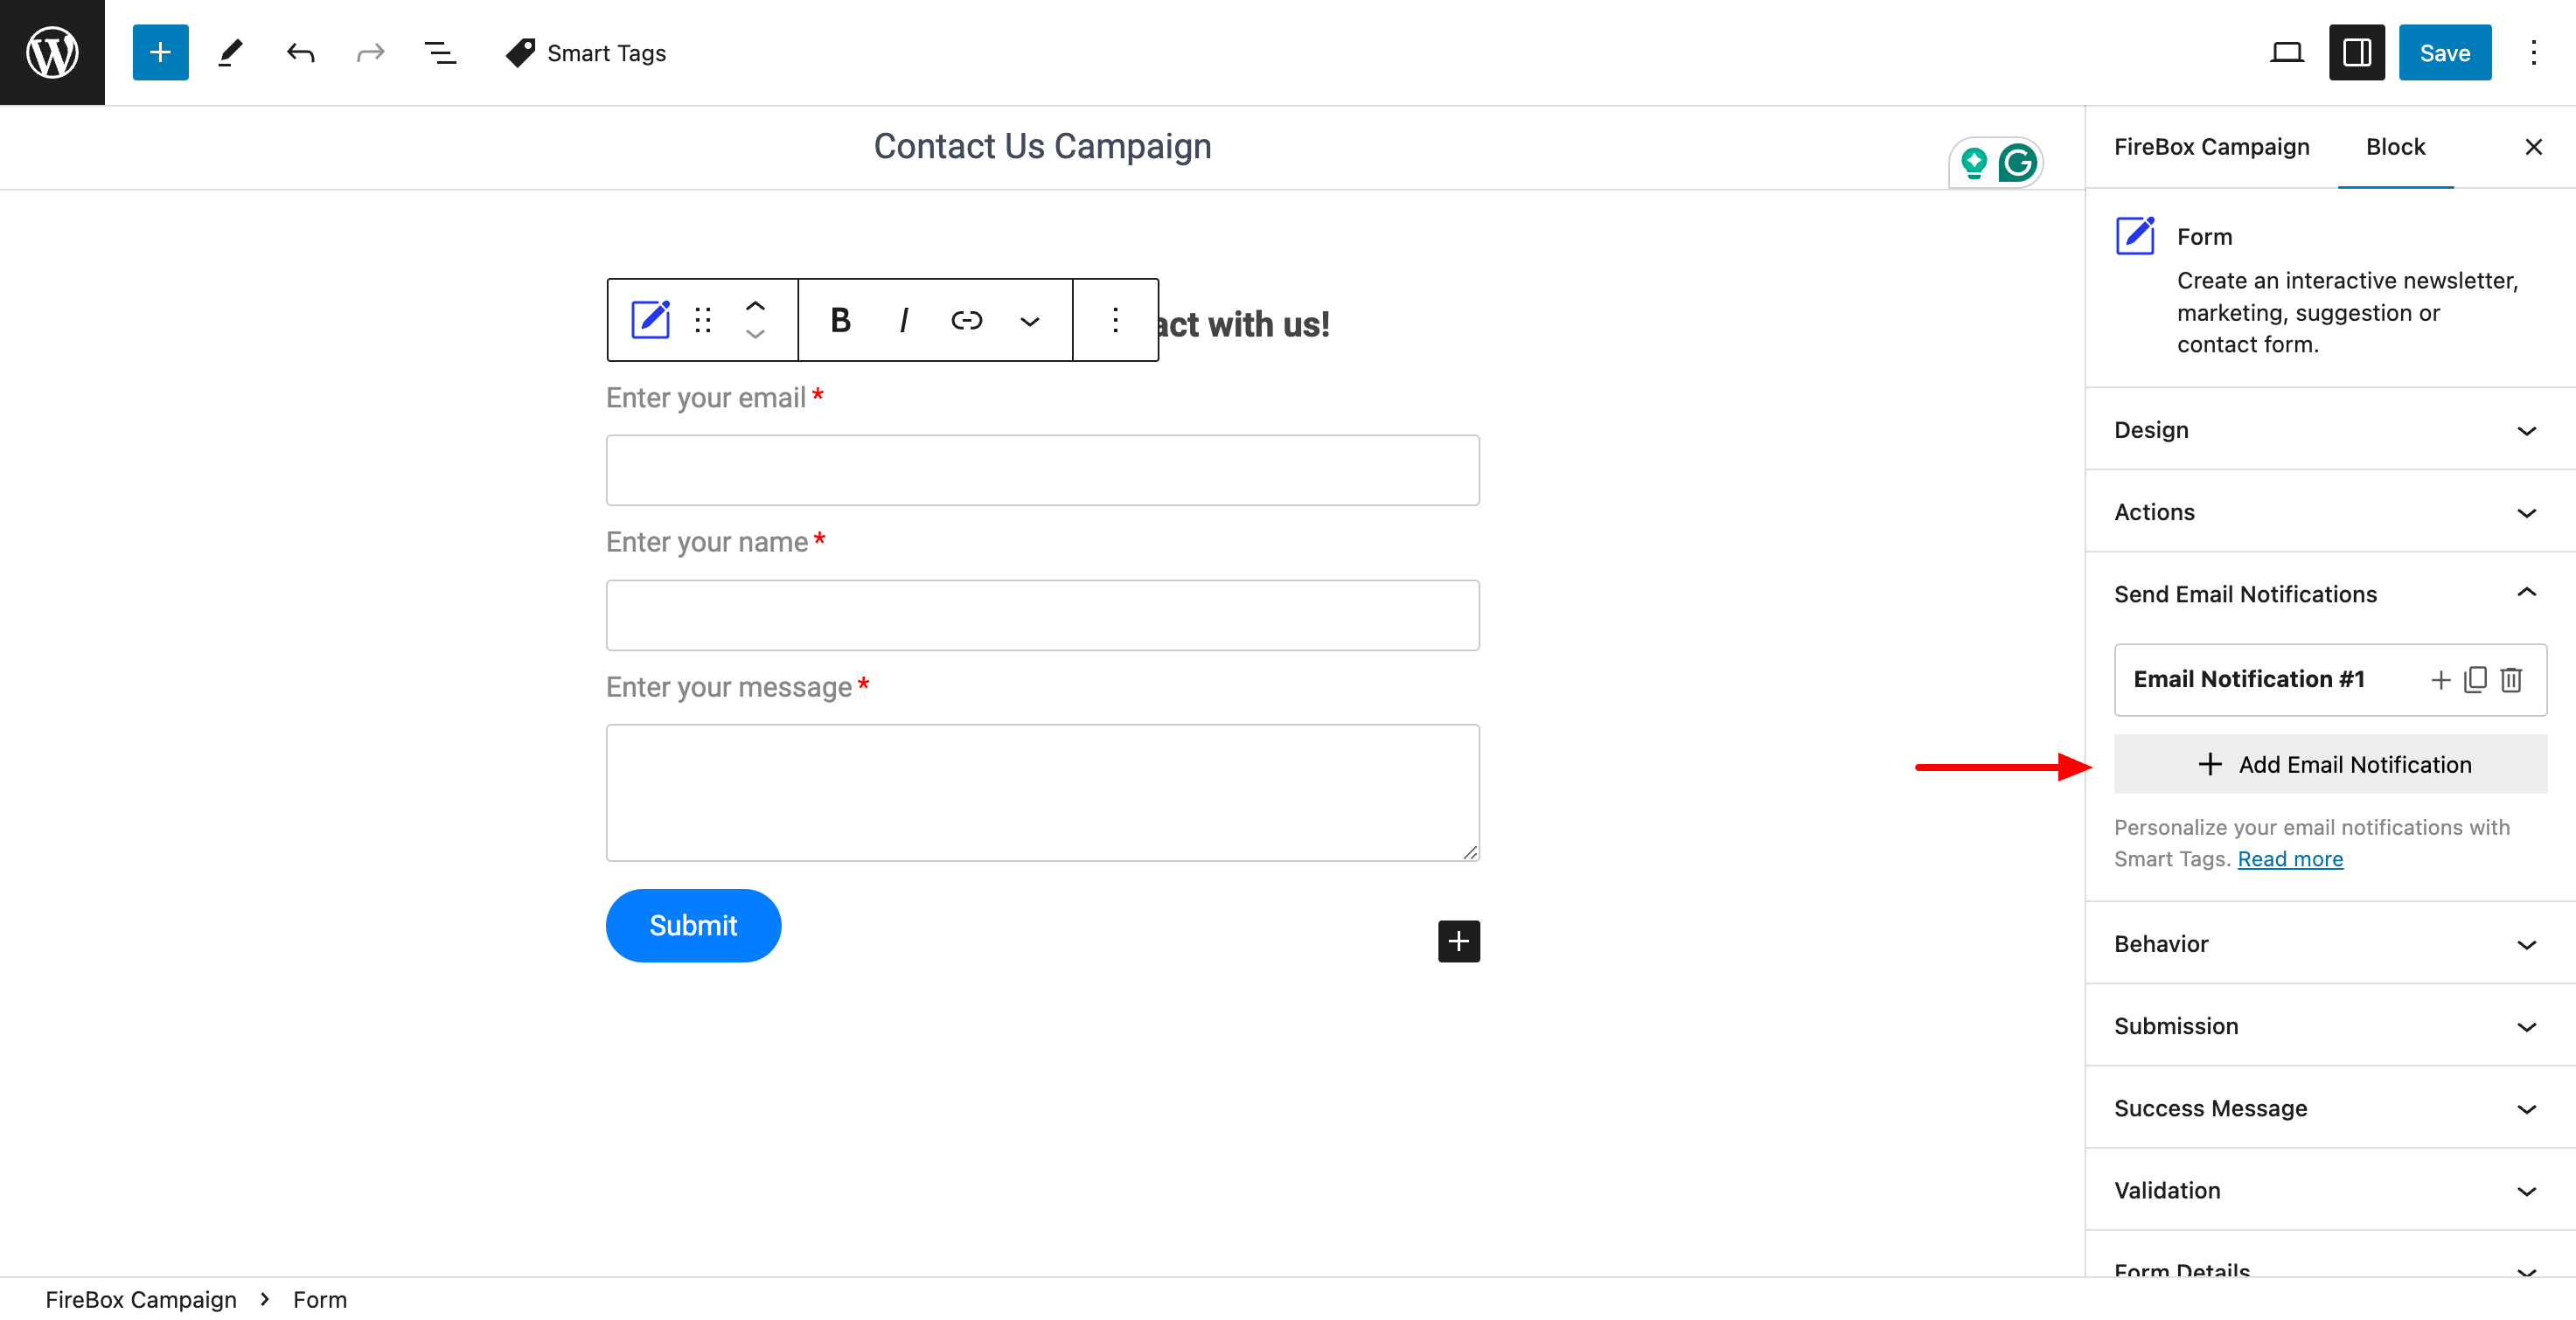
Task: Click the Smart Tags toolbar icon
Action: tap(522, 52)
